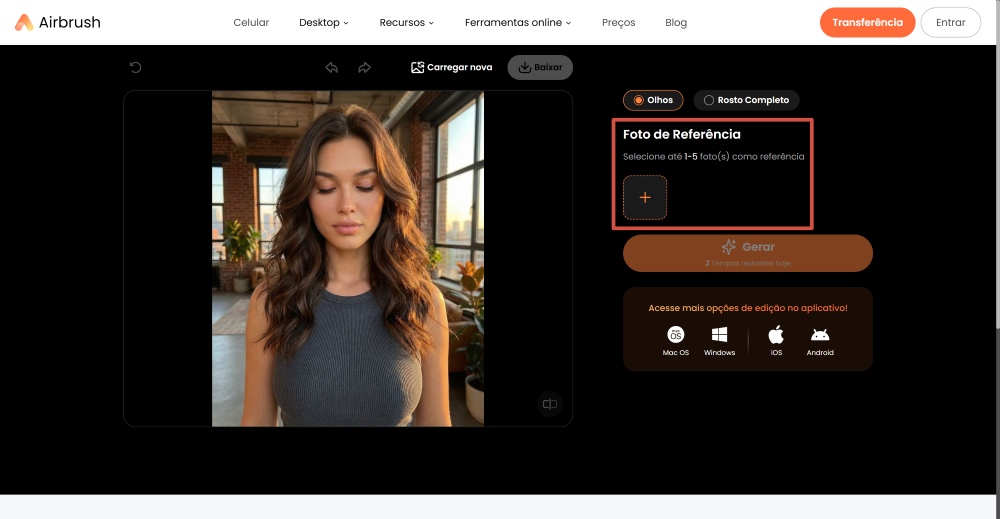1000x519 pixels.
Task: Click the before/after compare icon
Action: [549, 404]
